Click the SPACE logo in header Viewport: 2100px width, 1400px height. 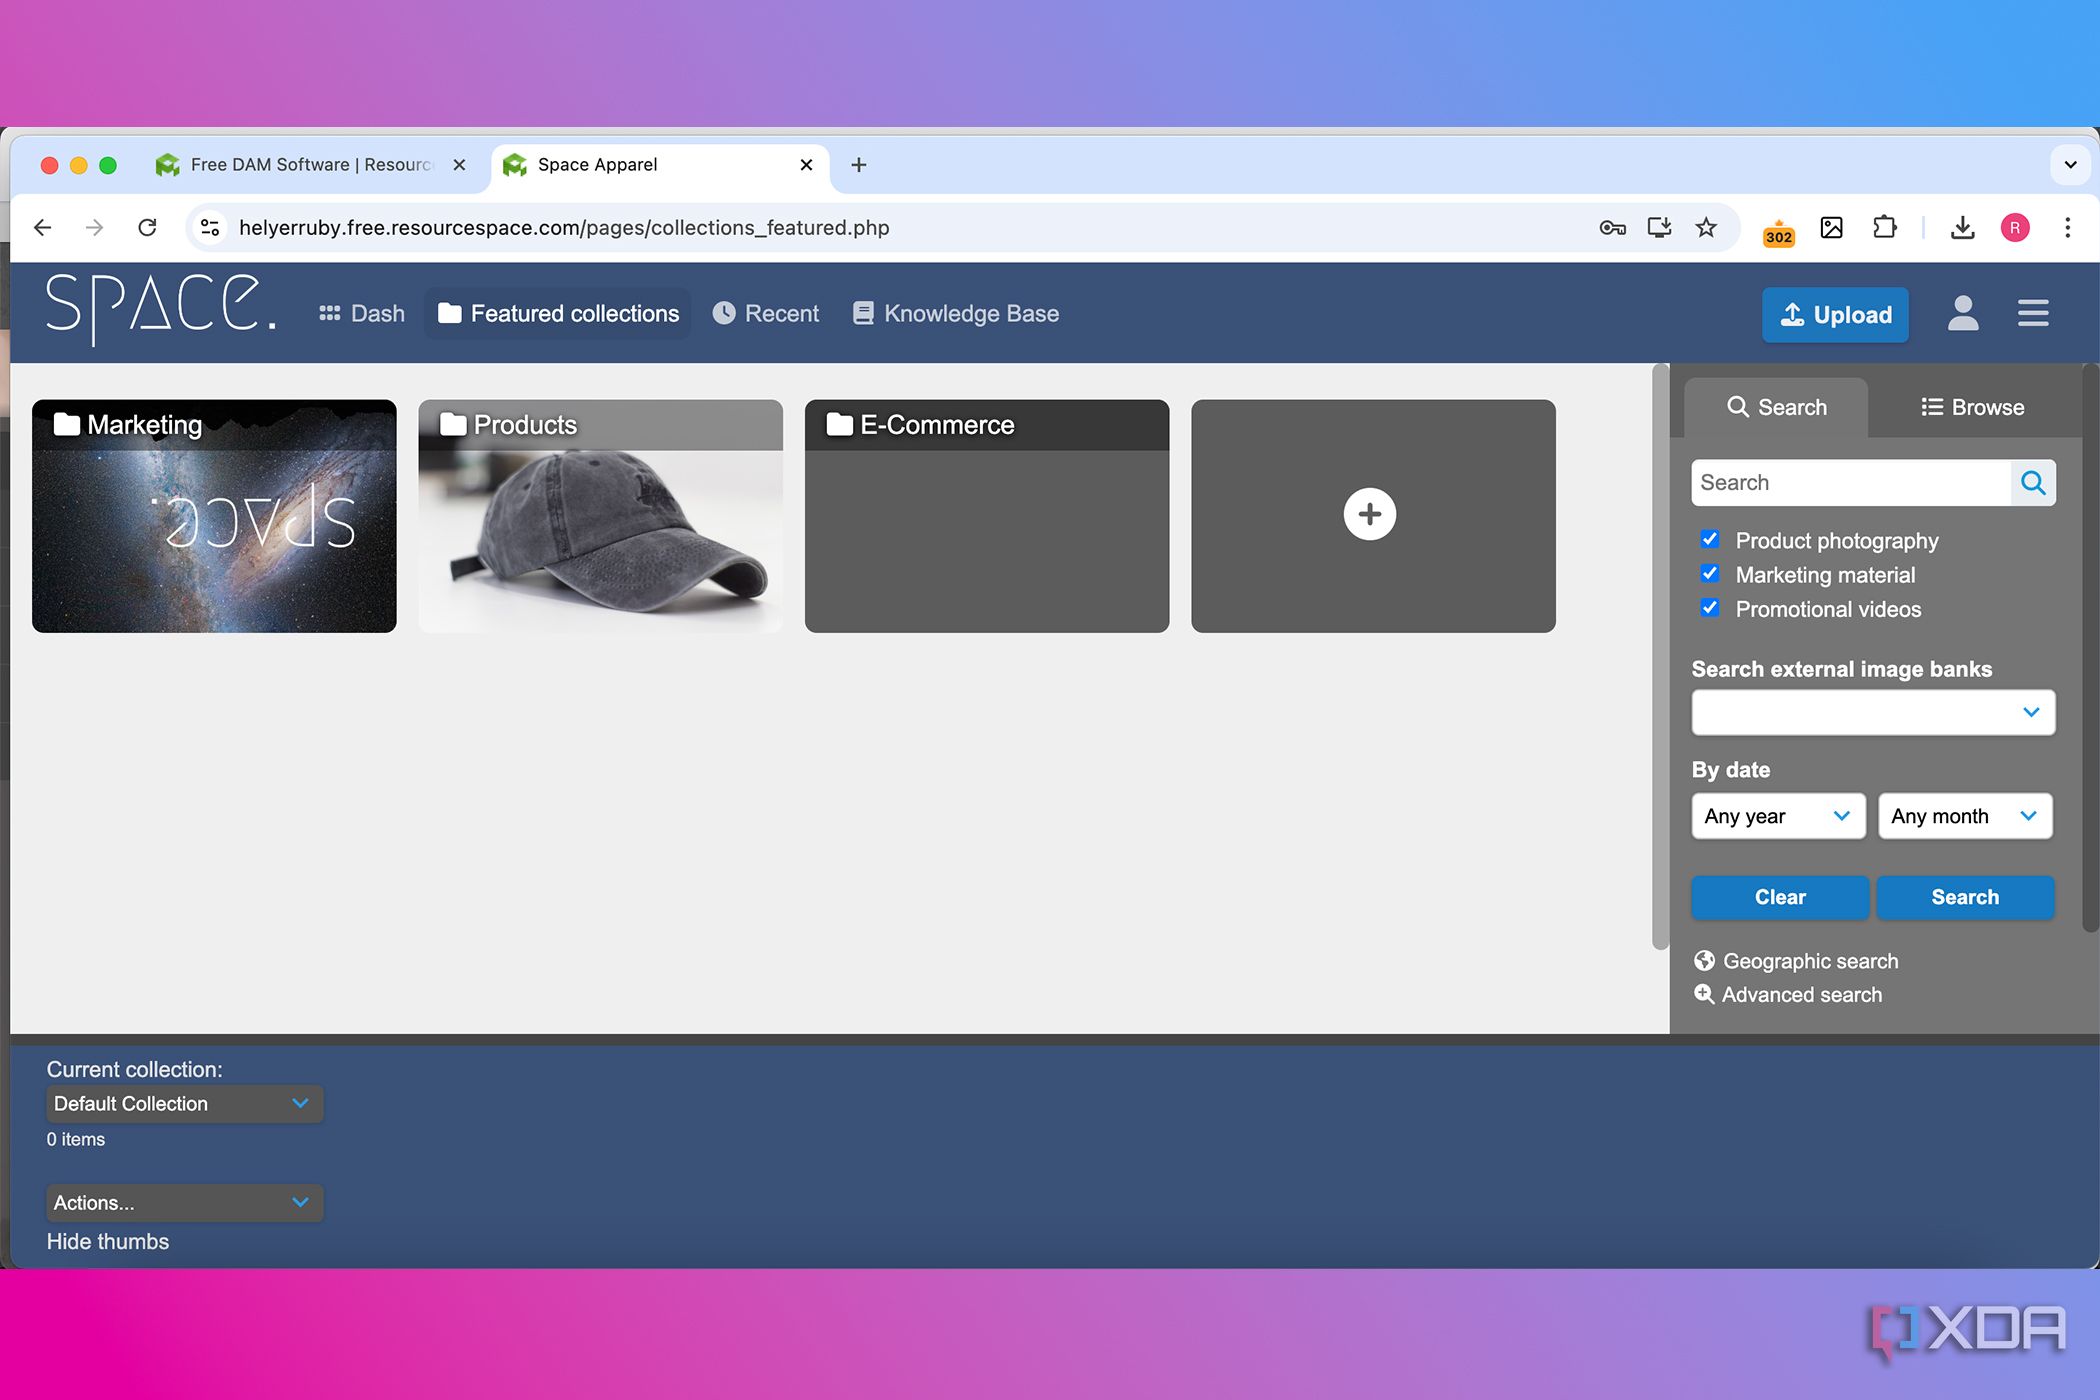(x=161, y=309)
